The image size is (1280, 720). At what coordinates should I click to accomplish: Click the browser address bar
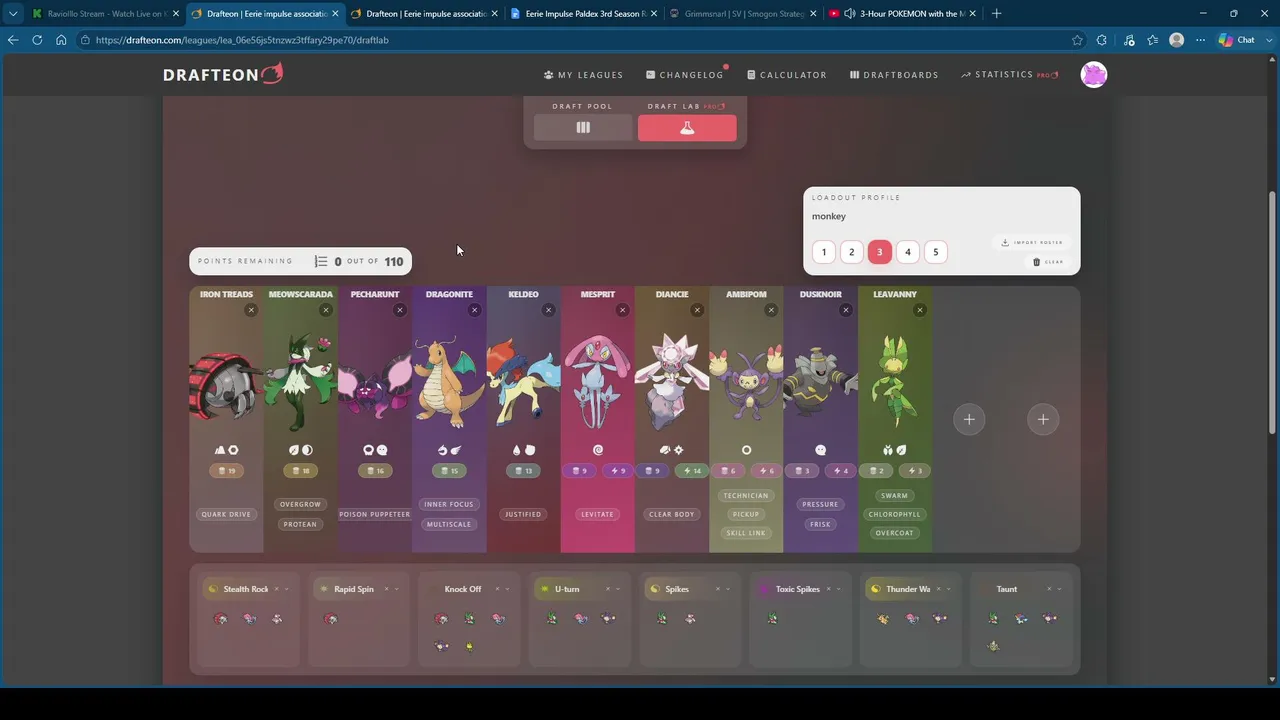[570, 40]
